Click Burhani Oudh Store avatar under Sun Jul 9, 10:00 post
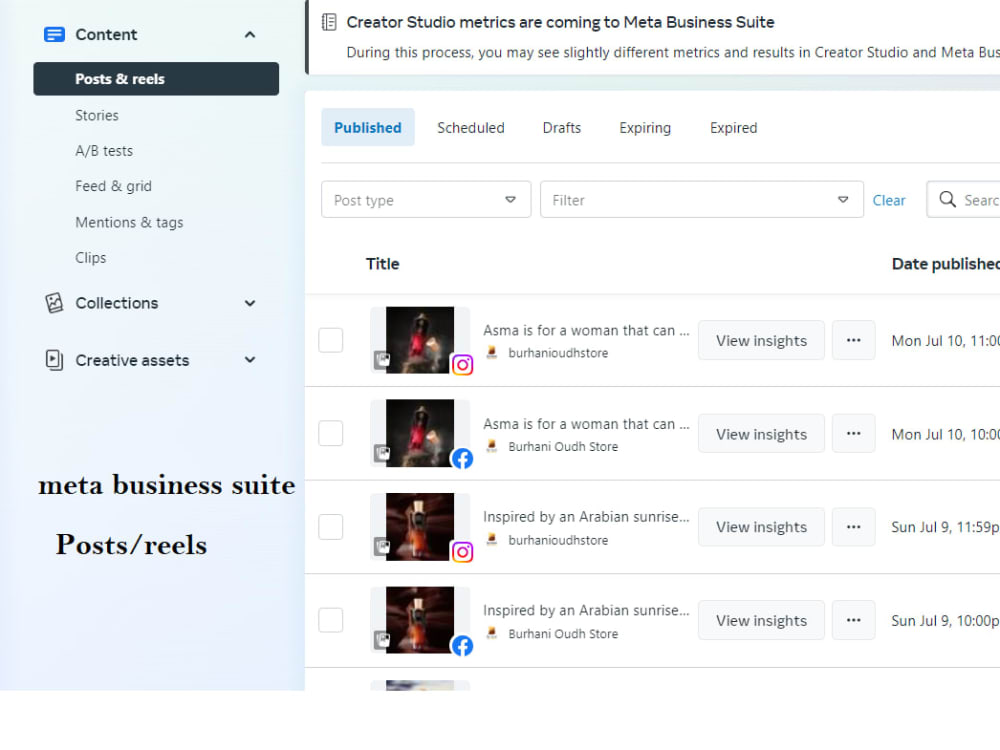Image resolution: width=1000 pixels, height=750 pixels. [x=492, y=633]
